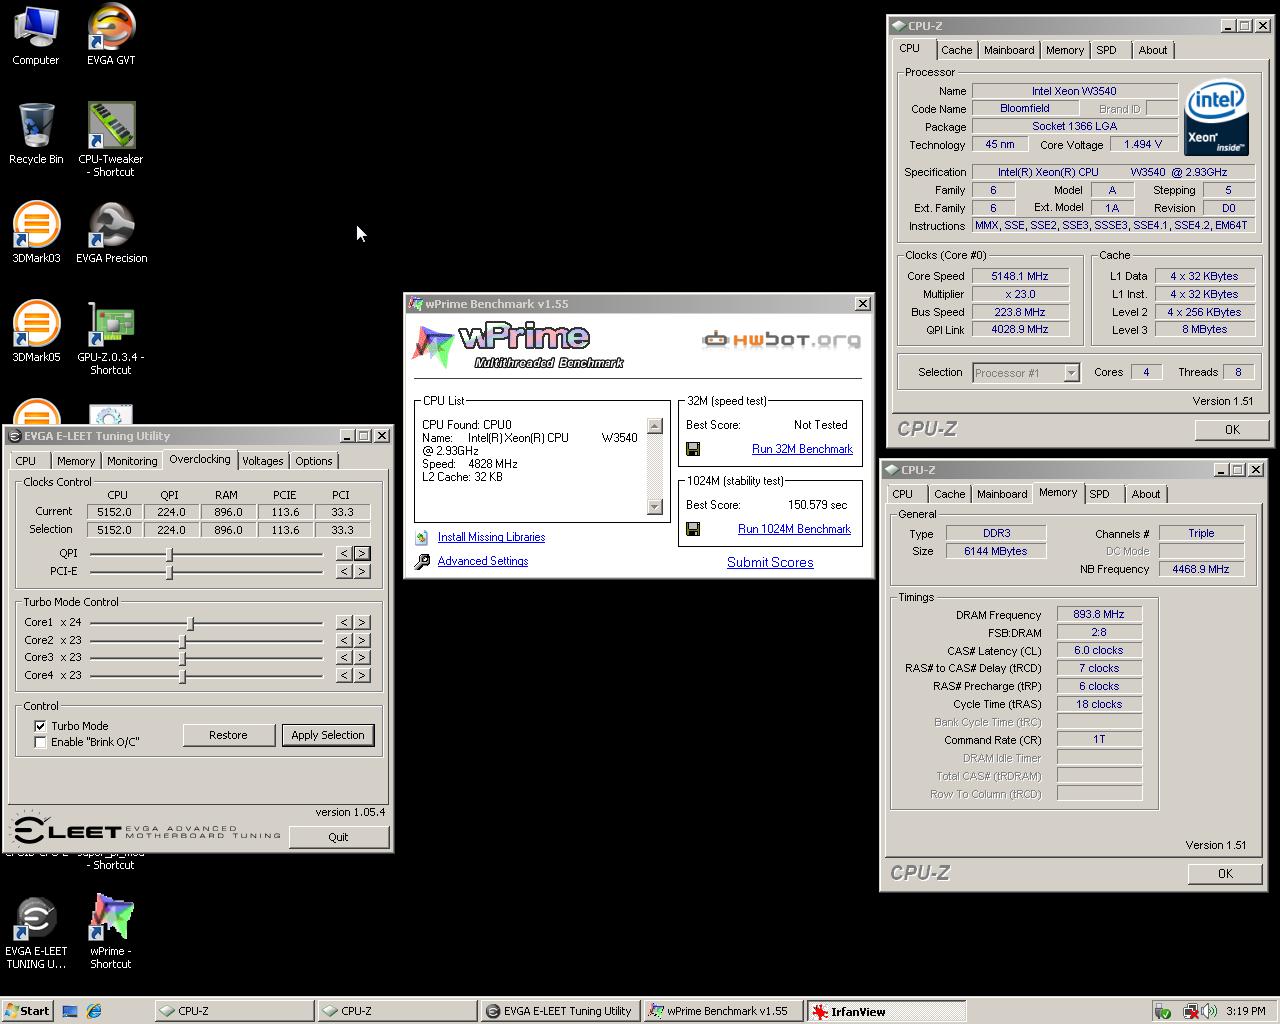
Task: Increase PCI-E with the right arrow
Action: [x=361, y=571]
